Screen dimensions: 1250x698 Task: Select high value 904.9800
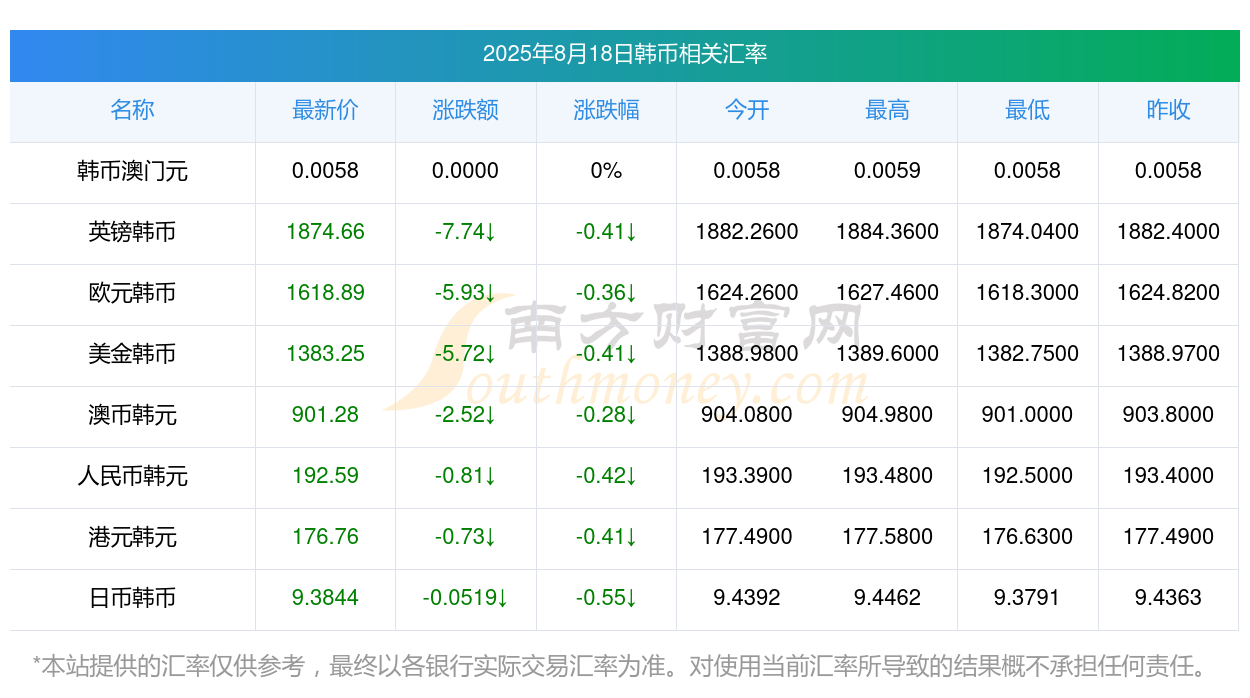coord(887,415)
